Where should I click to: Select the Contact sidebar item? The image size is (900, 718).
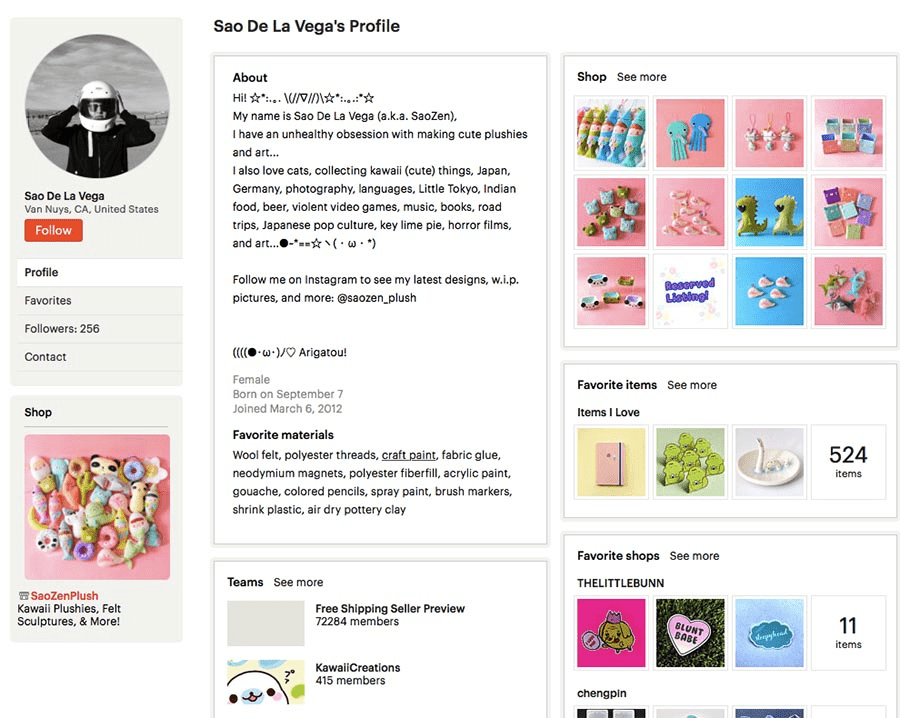[45, 356]
